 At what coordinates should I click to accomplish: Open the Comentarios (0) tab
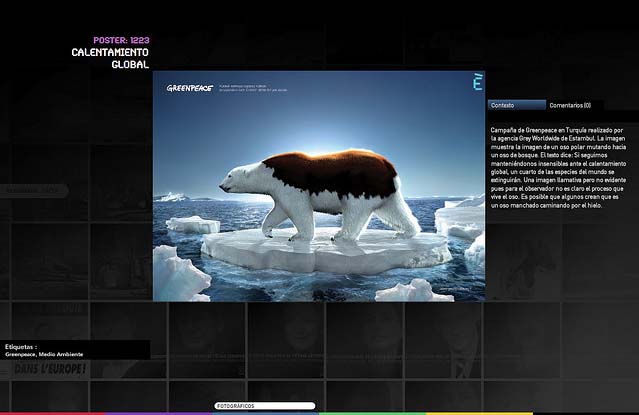(570, 105)
